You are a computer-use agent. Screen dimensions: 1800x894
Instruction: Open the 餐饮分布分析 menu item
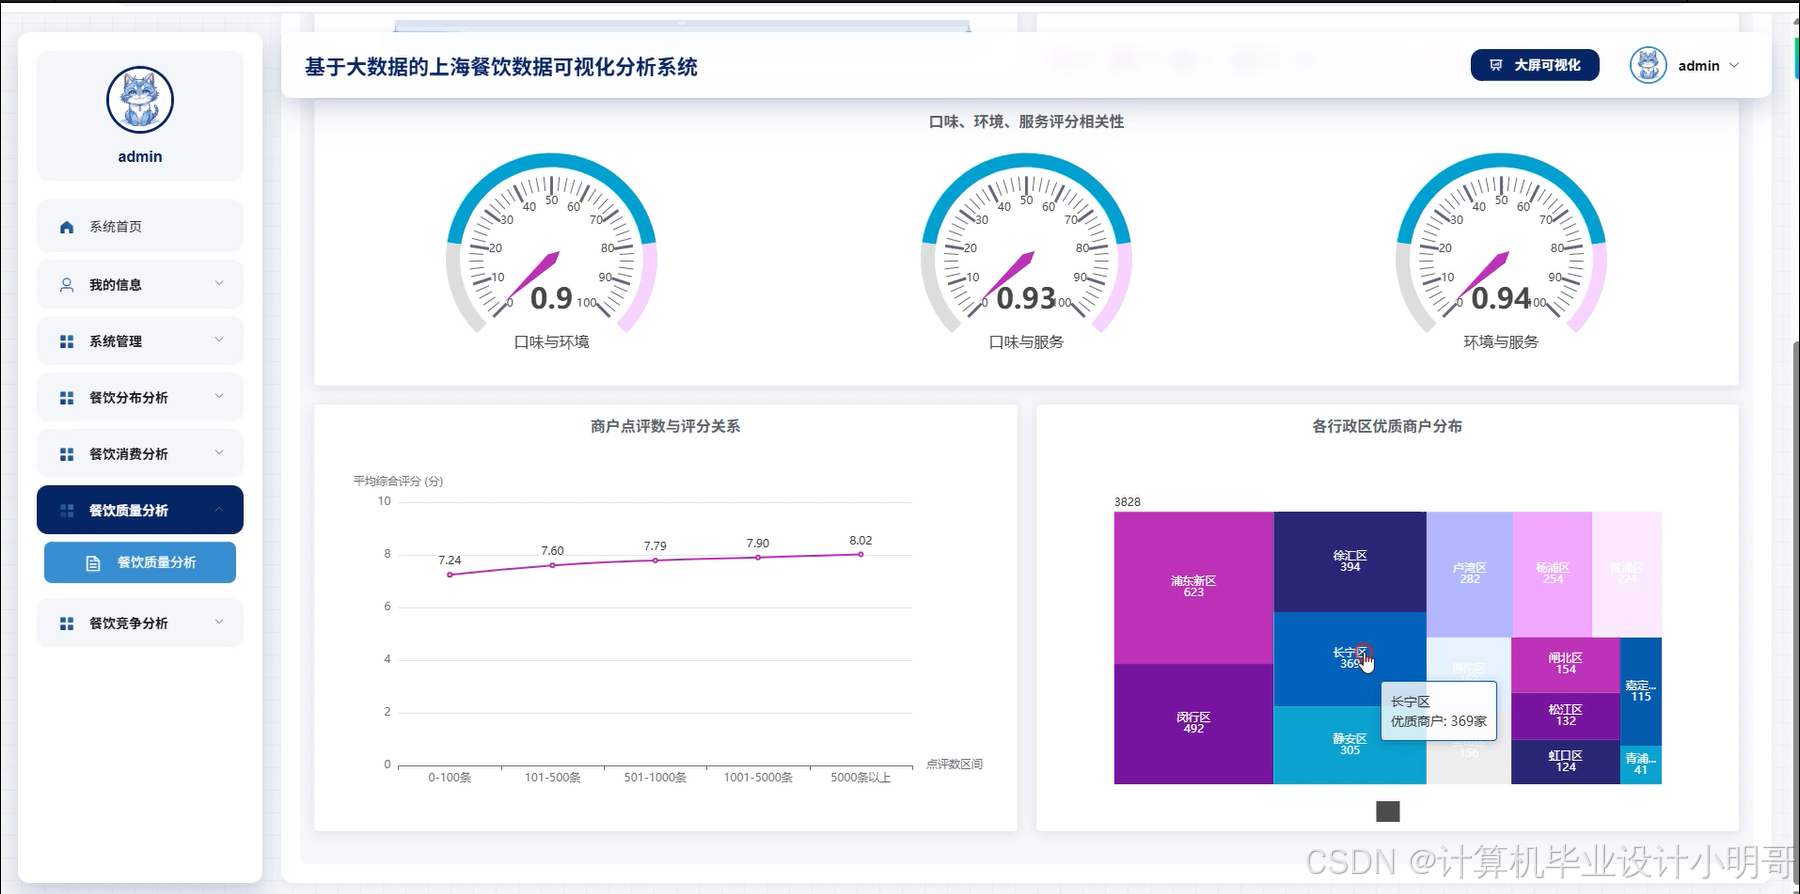click(x=140, y=398)
